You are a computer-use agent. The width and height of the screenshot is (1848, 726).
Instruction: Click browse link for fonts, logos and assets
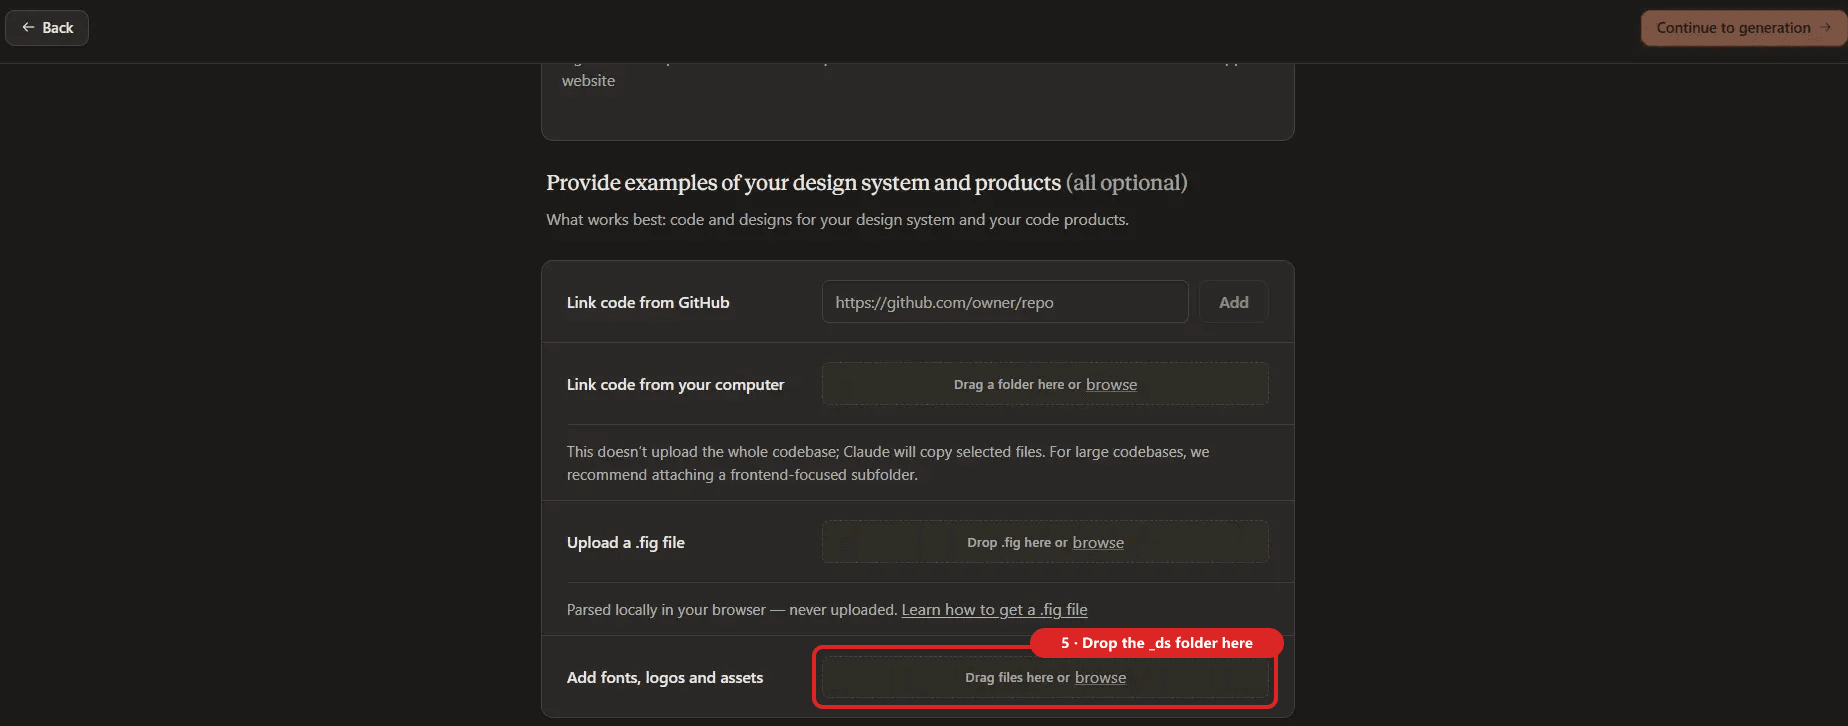click(x=1100, y=678)
